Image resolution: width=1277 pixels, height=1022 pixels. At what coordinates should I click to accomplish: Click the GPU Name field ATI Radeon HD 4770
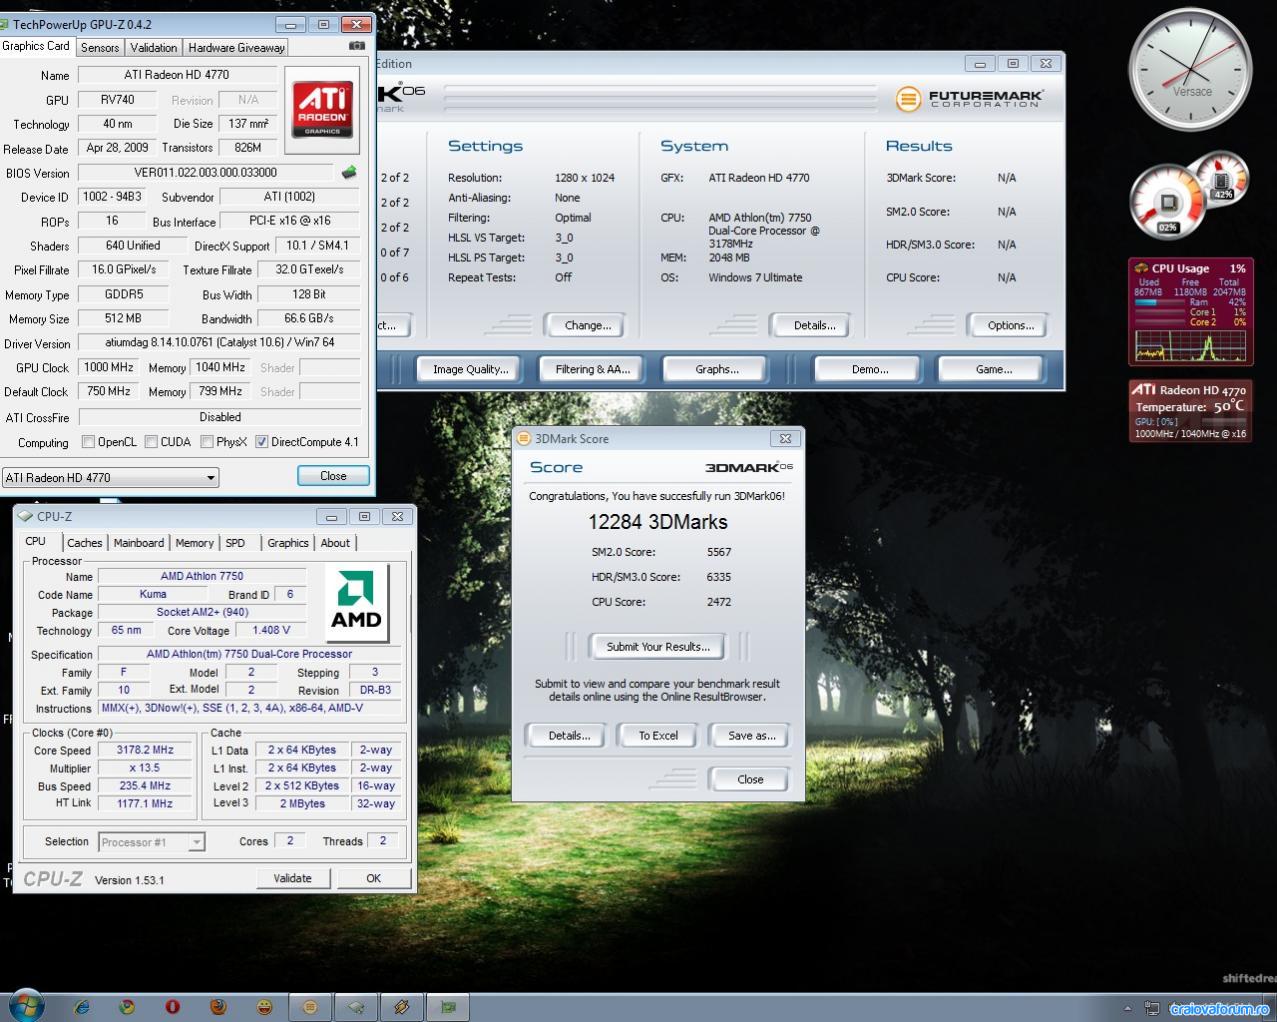tap(177, 74)
